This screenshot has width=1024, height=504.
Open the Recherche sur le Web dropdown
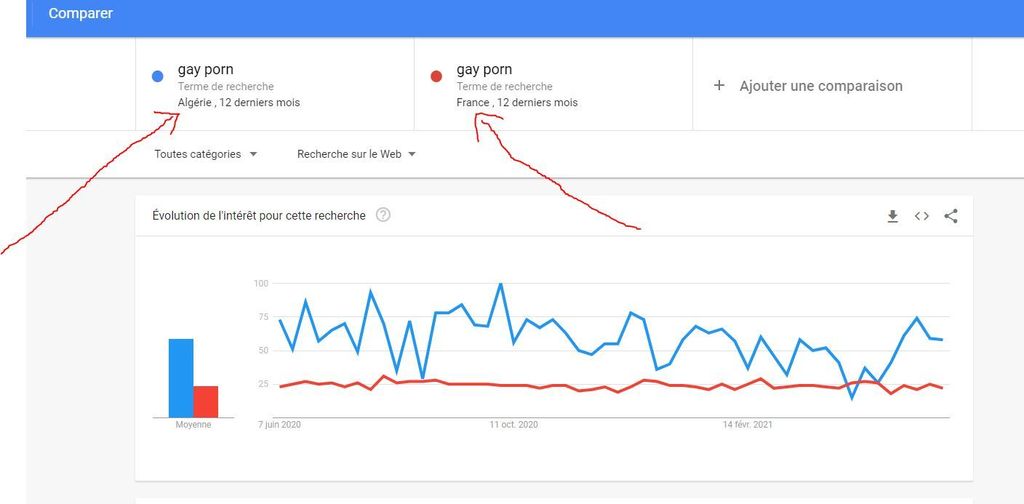[x=356, y=154]
